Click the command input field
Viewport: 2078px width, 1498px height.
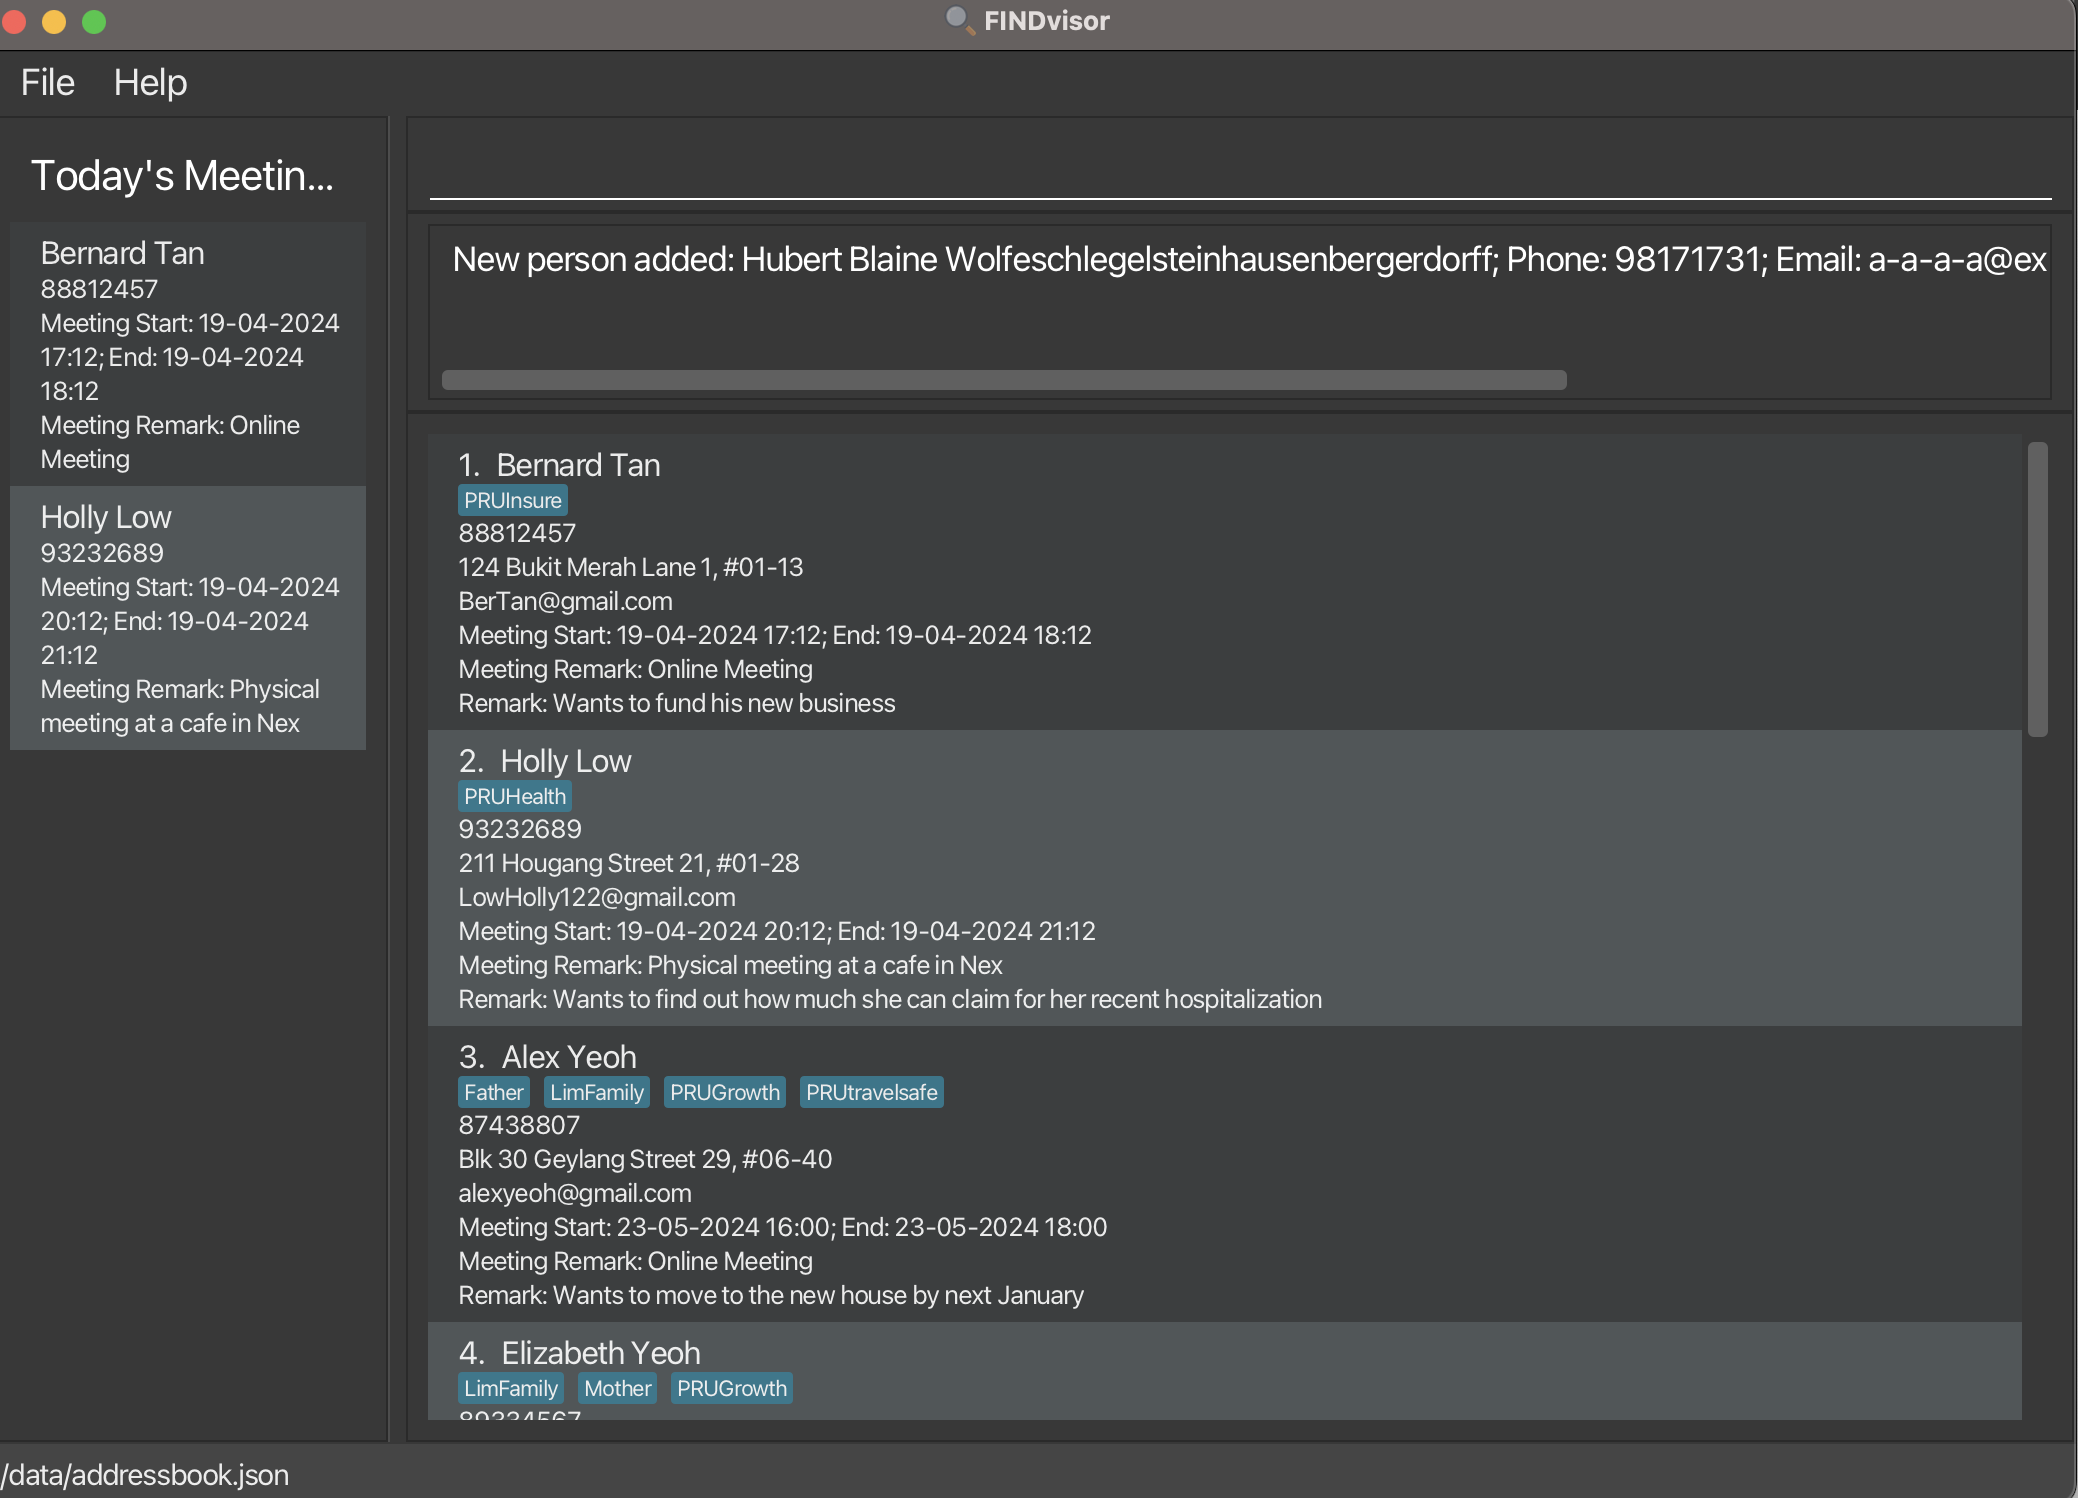pos(1240,170)
